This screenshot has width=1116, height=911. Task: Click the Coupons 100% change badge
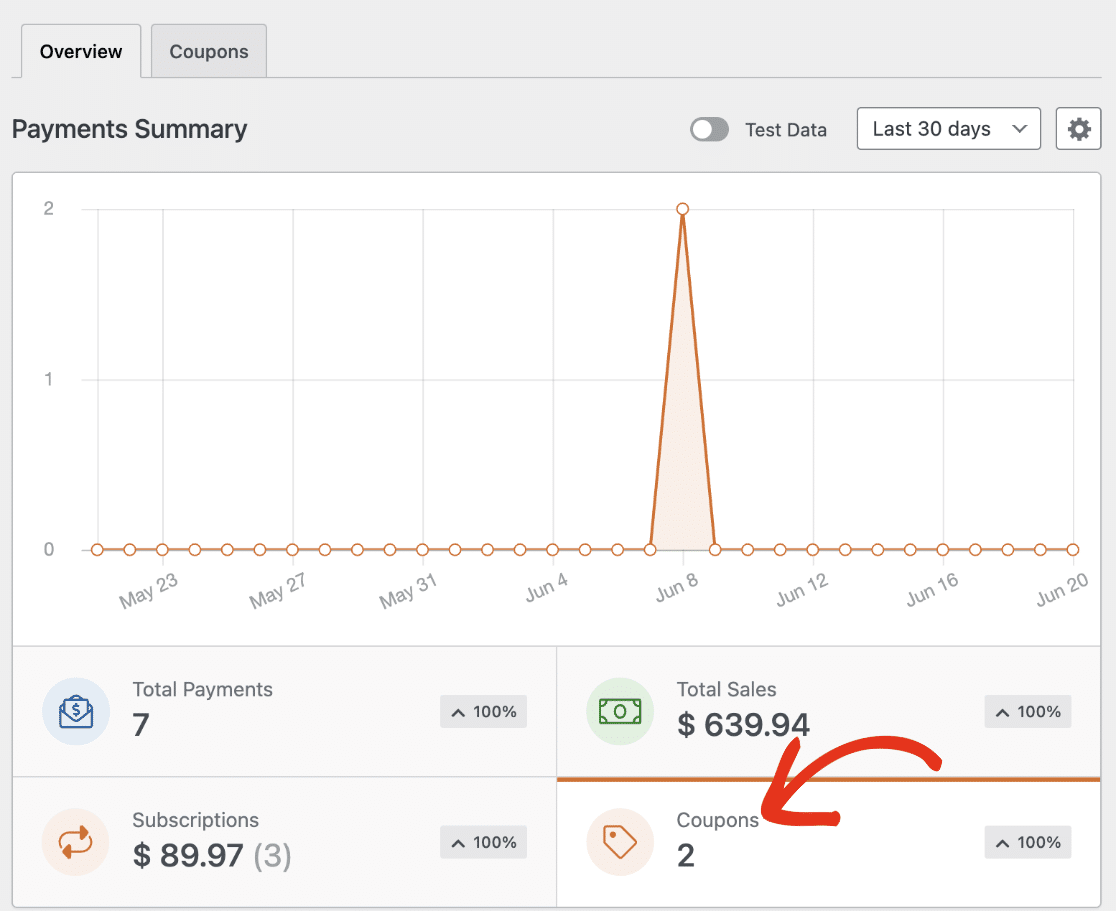pyautogui.click(x=1028, y=842)
